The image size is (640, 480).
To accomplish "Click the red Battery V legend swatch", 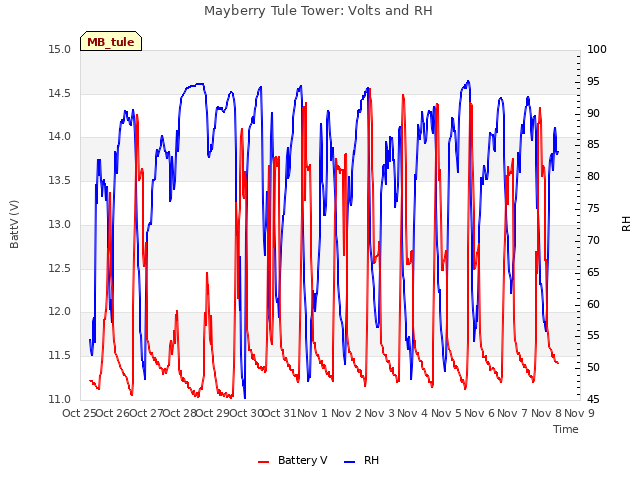I will coord(264,462).
